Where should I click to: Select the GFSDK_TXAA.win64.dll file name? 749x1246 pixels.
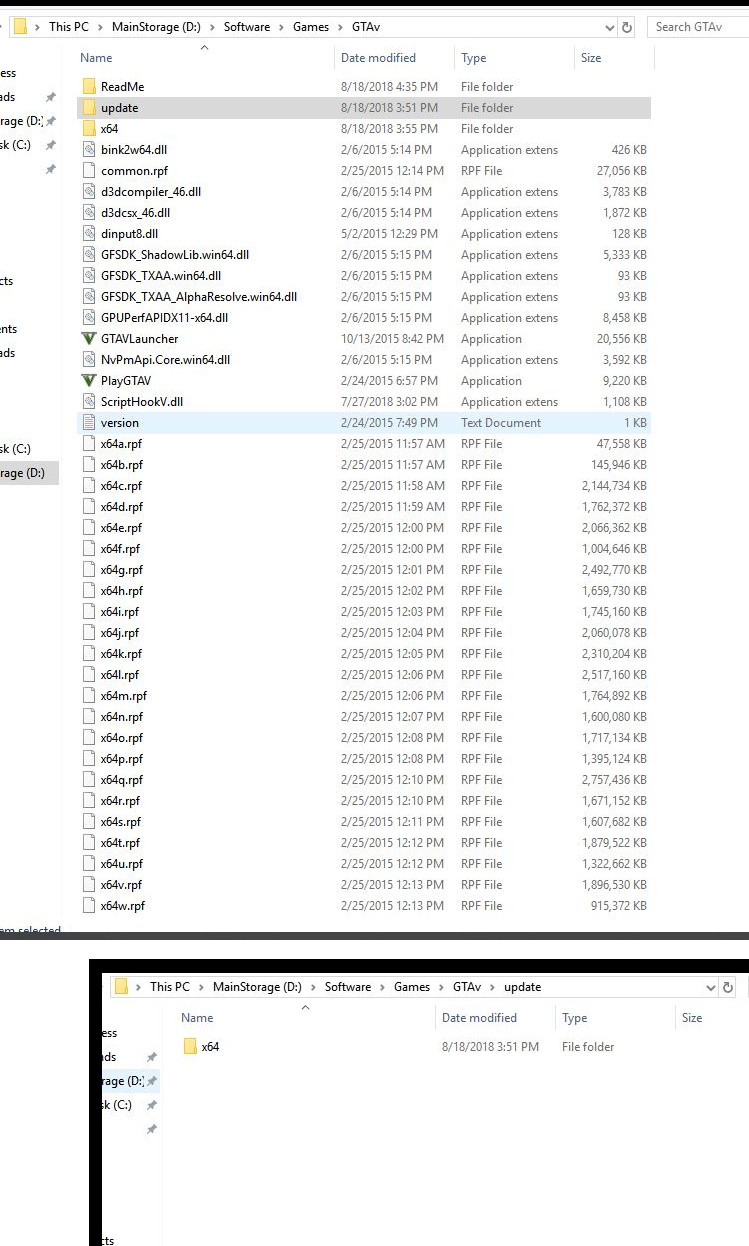coord(161,276)
